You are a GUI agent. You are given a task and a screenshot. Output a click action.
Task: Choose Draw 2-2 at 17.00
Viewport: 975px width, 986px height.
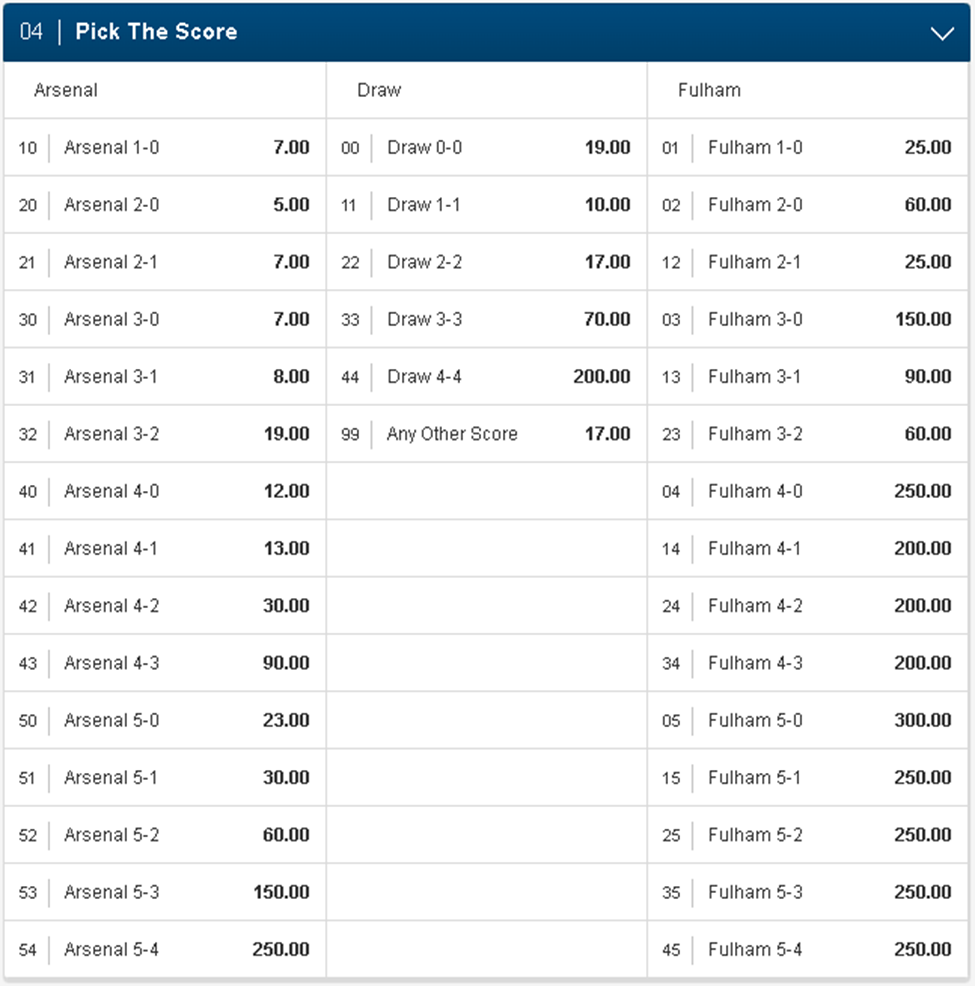tap(487, 262)
